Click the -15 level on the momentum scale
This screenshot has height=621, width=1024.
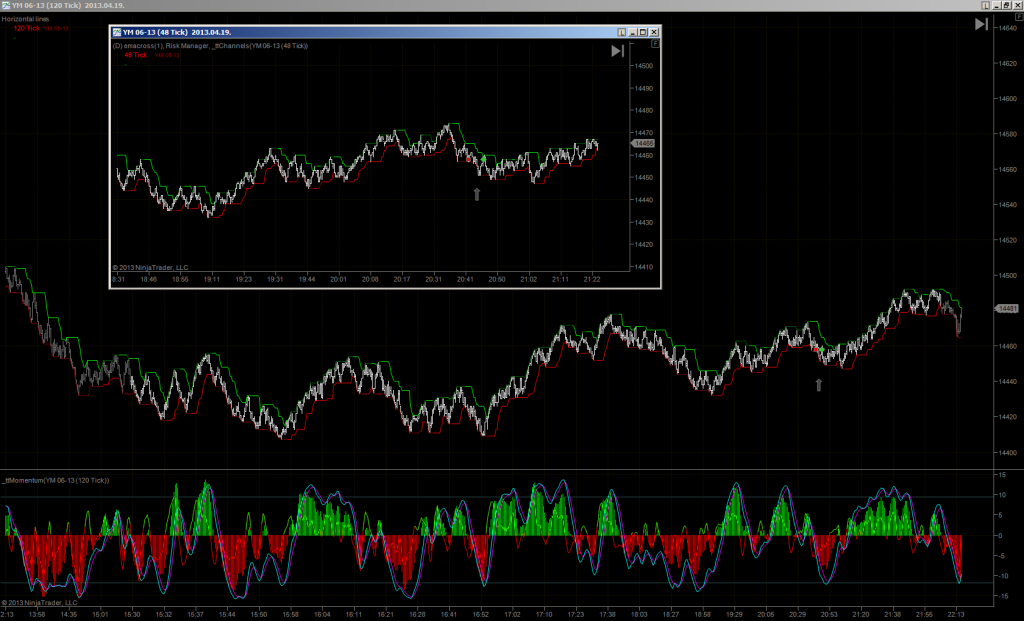tap(1001, 596)
